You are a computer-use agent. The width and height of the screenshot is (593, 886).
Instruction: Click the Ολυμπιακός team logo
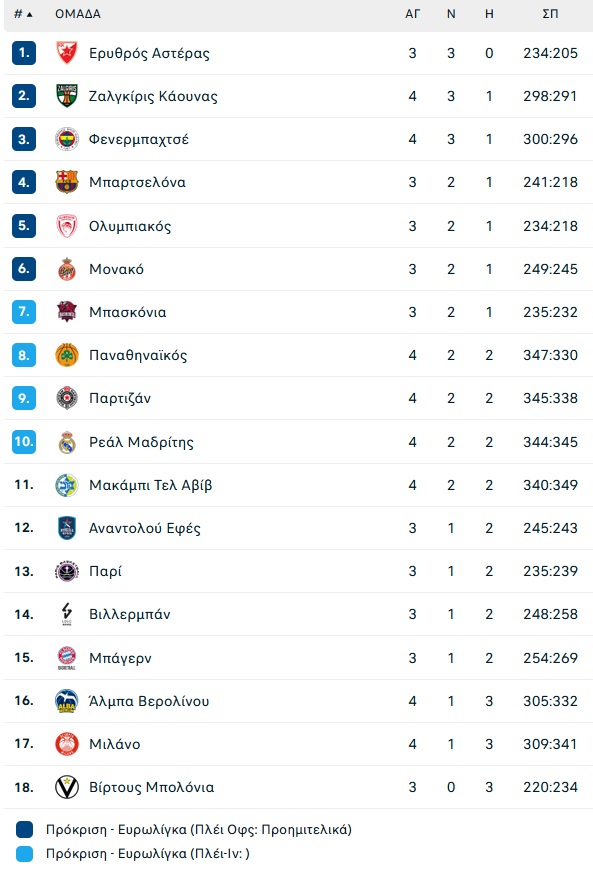tap(67, 225)
